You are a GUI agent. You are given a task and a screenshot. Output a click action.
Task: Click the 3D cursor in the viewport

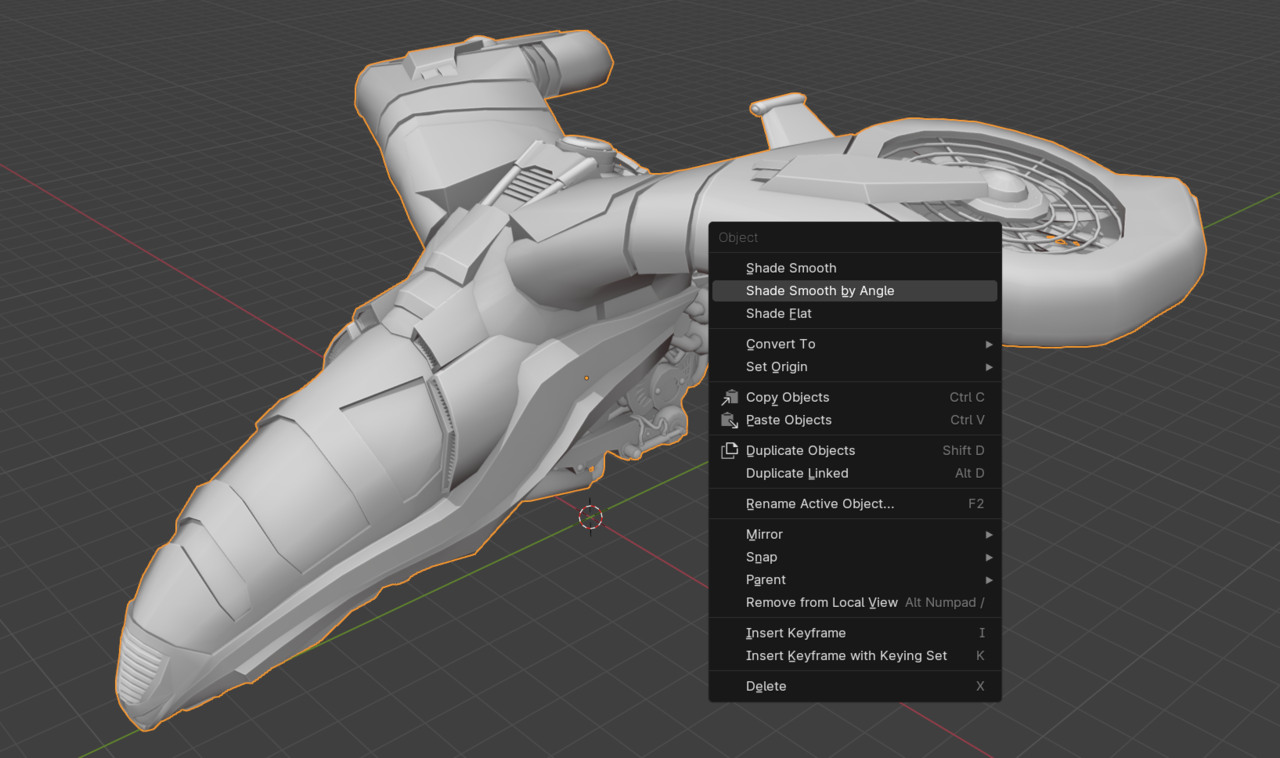pyautogui.click(x=591, y=517)
